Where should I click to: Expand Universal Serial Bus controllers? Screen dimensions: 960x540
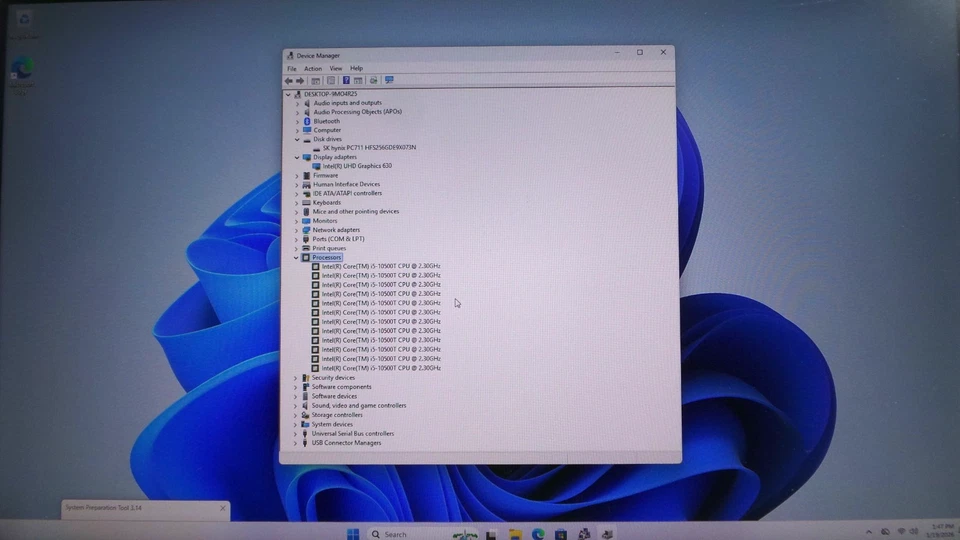point(295,433)
